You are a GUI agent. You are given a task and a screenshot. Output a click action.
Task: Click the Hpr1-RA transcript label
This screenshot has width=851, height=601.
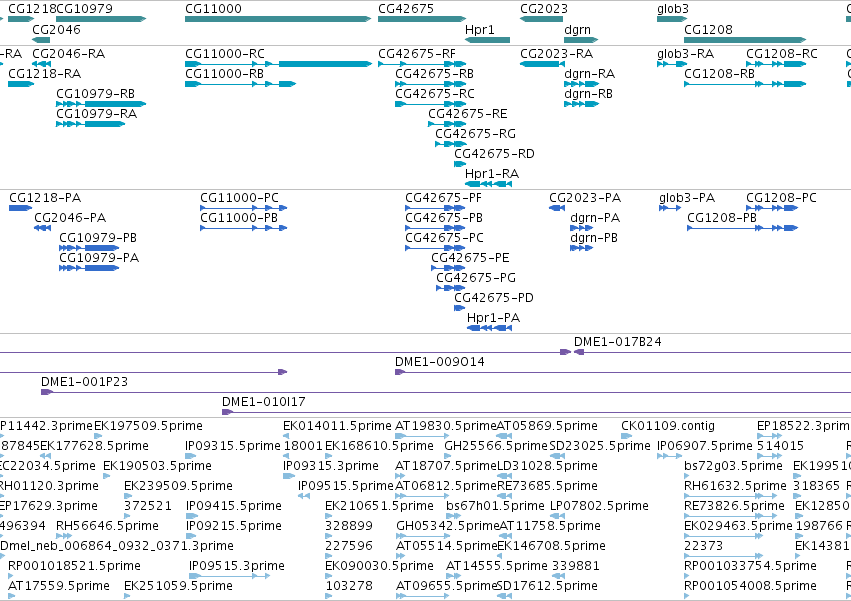pyautogui.click(x=492, y=174)
